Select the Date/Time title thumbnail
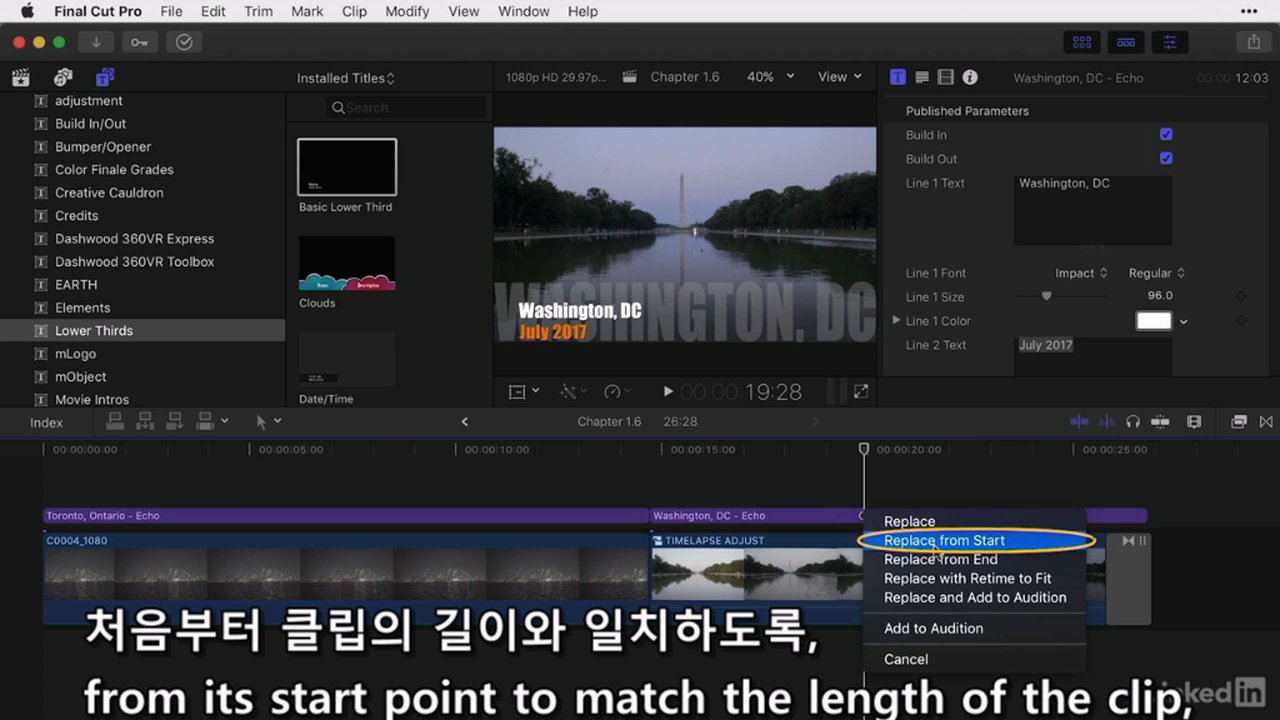The image size is (1280, 720). pyautogui.click(x=347, y=359)
